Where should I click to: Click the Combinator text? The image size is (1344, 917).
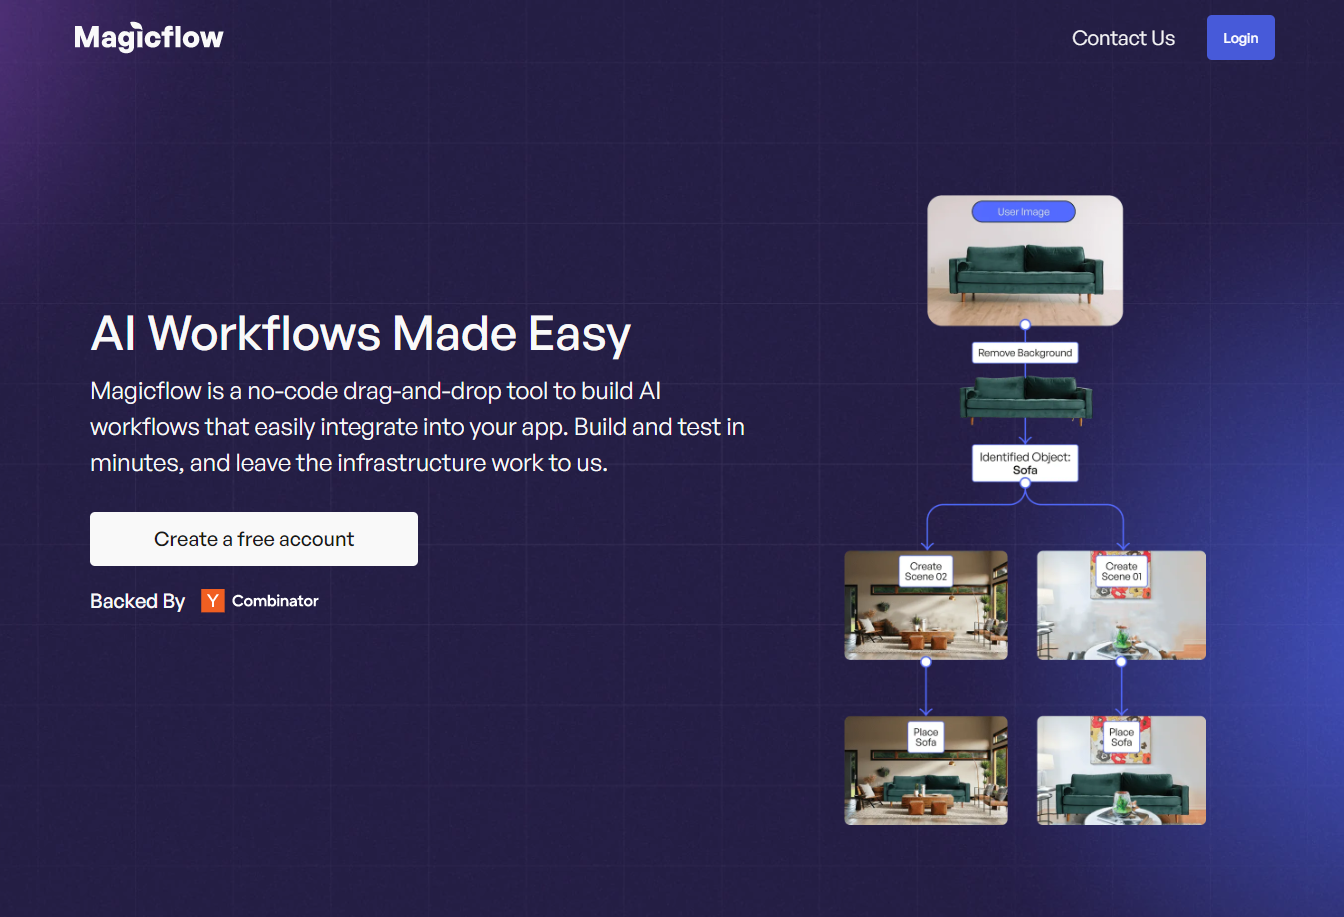click(x=275, y=601)
